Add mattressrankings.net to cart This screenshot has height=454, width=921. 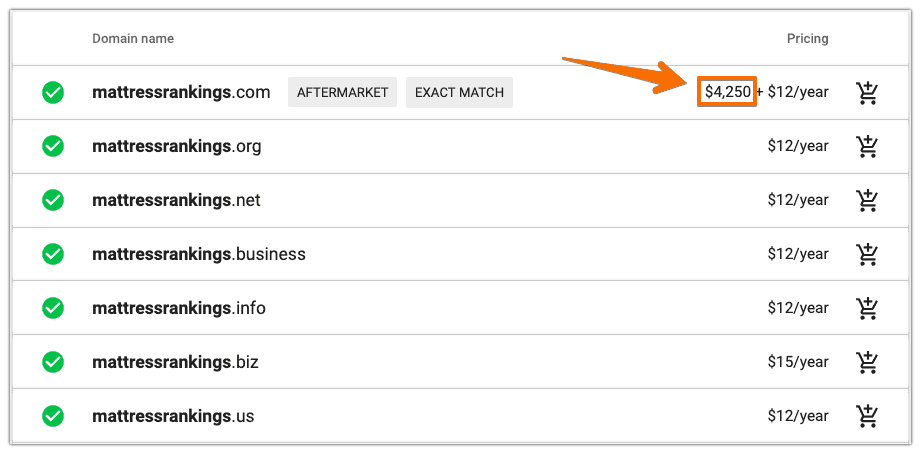pyautogui.click(x=867, y=201)
